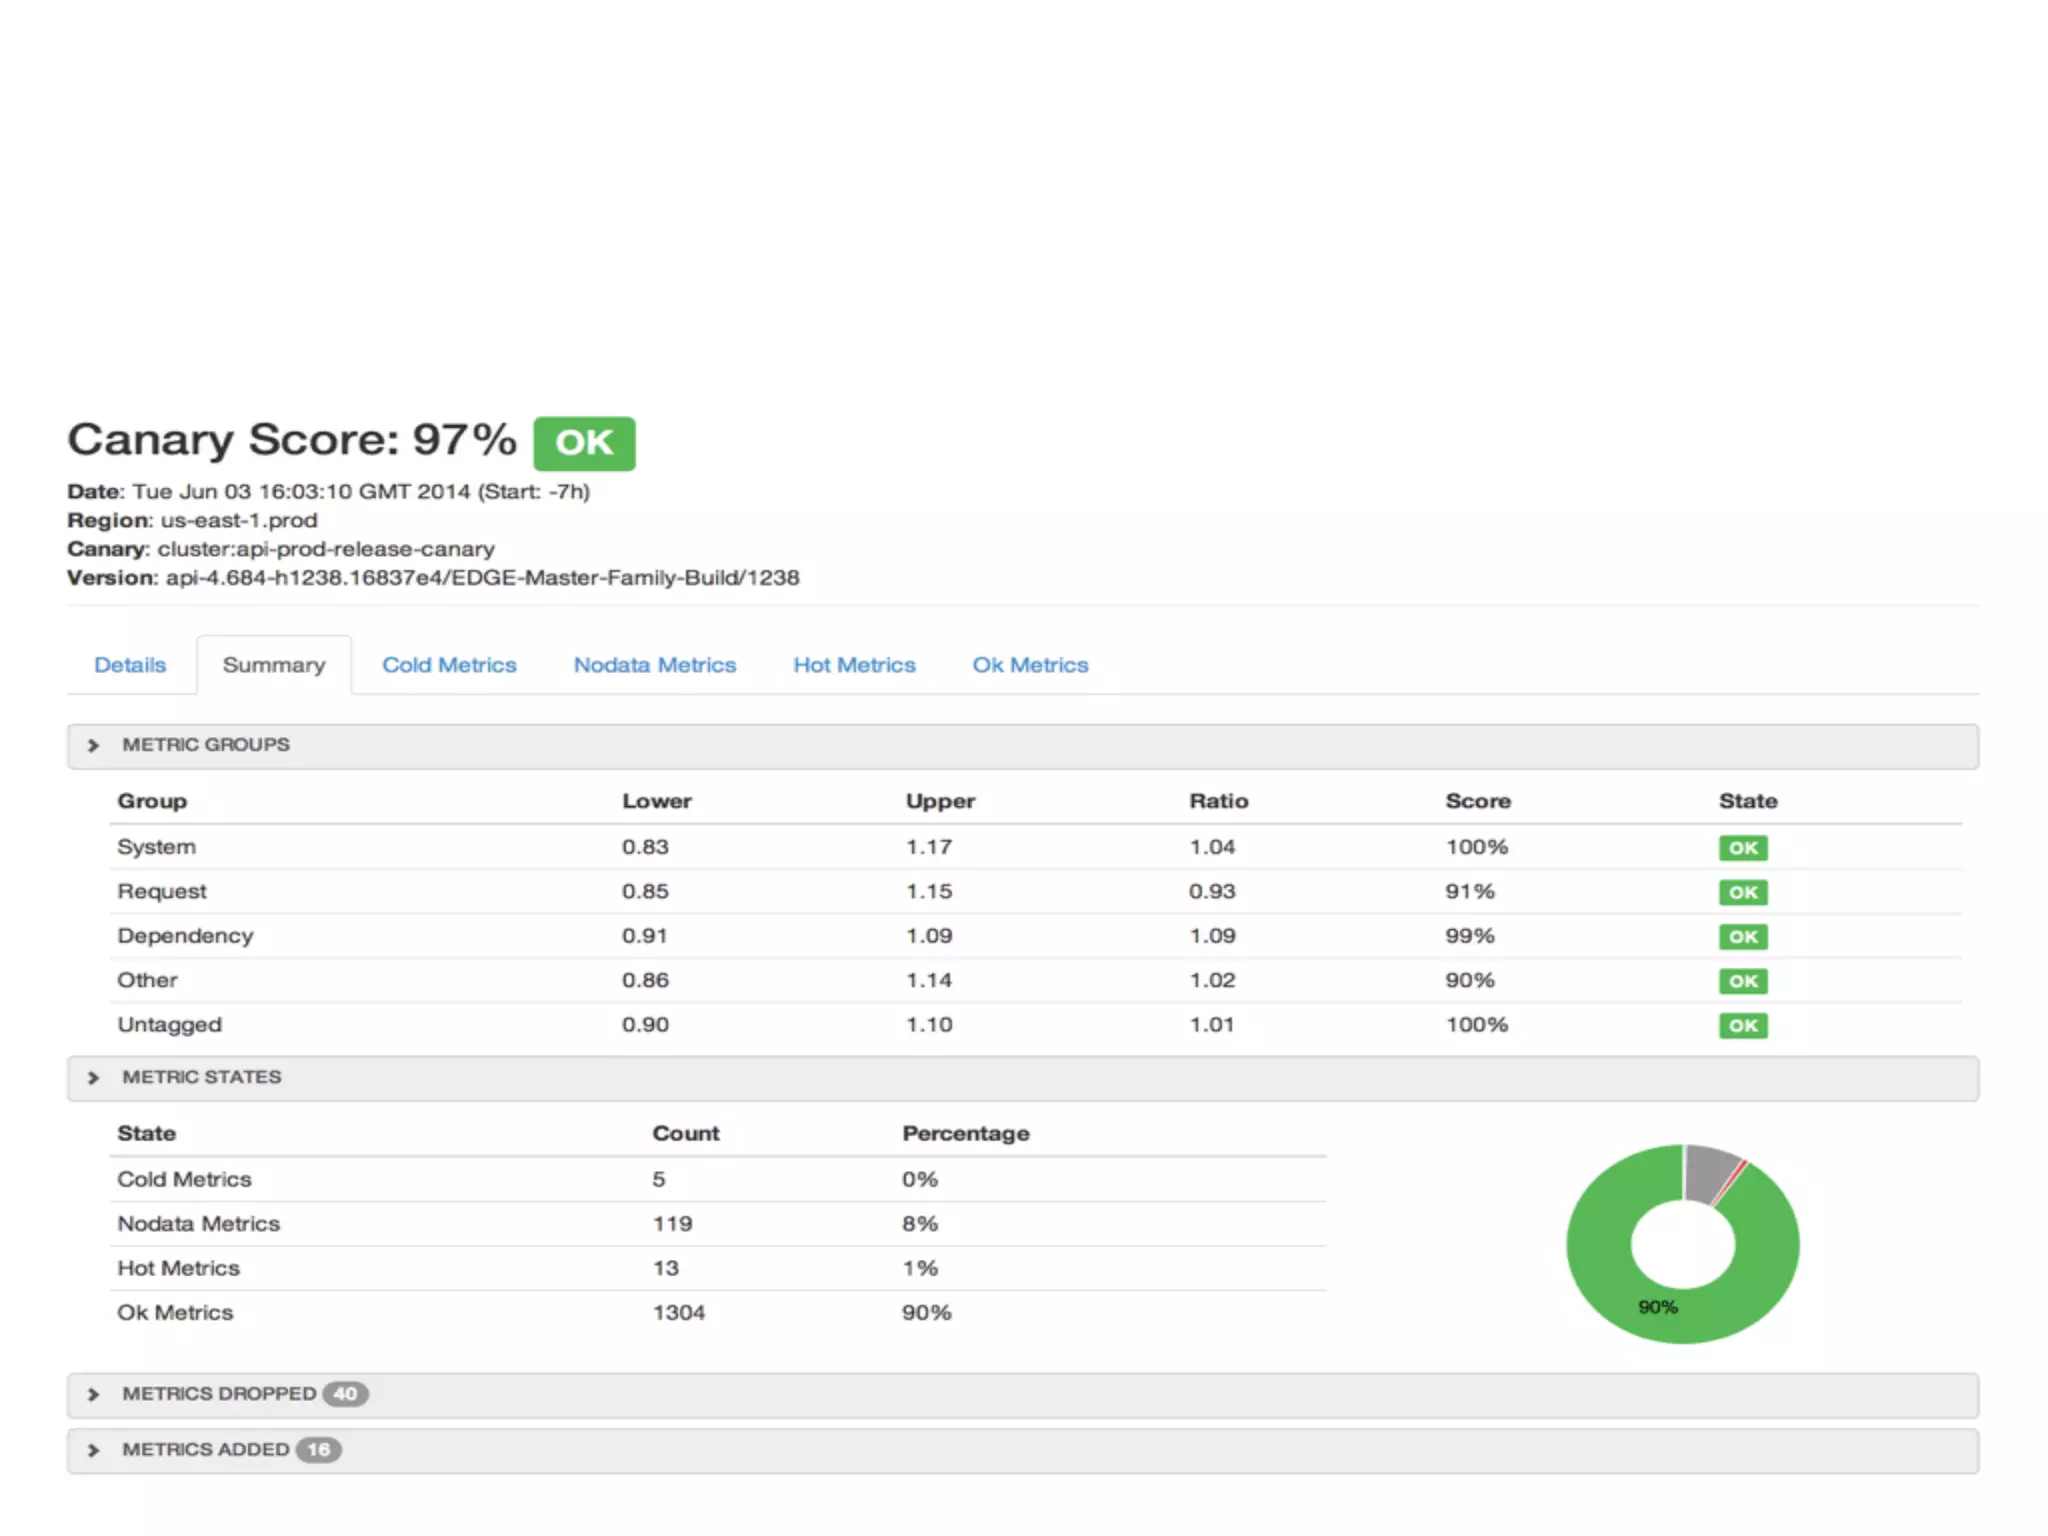Switch to the Details tab
2048x1536 pixels.
pos(130,665)
